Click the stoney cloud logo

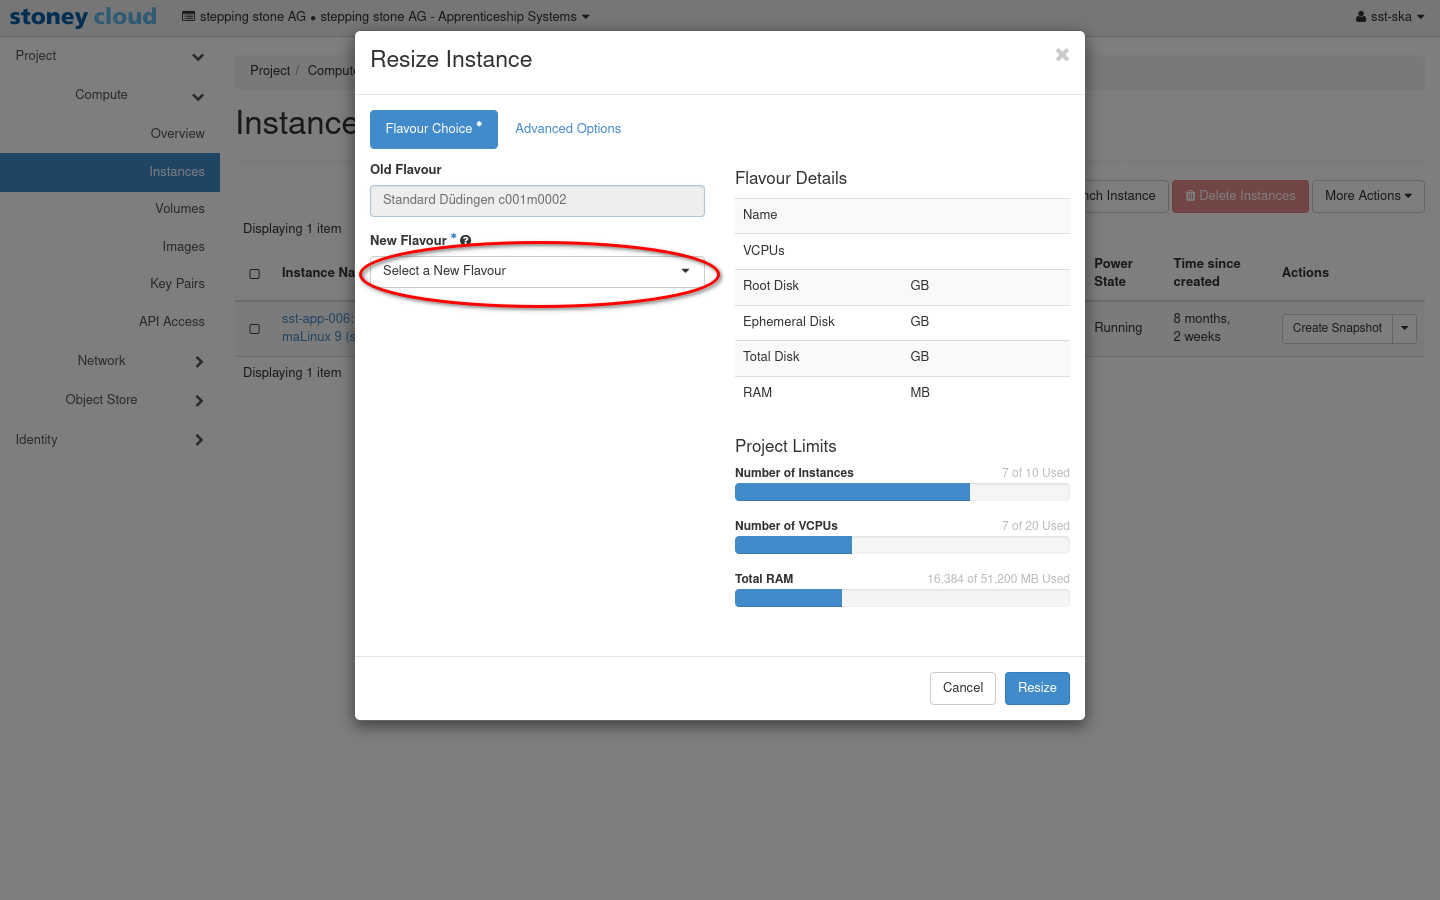click(83, 17)
